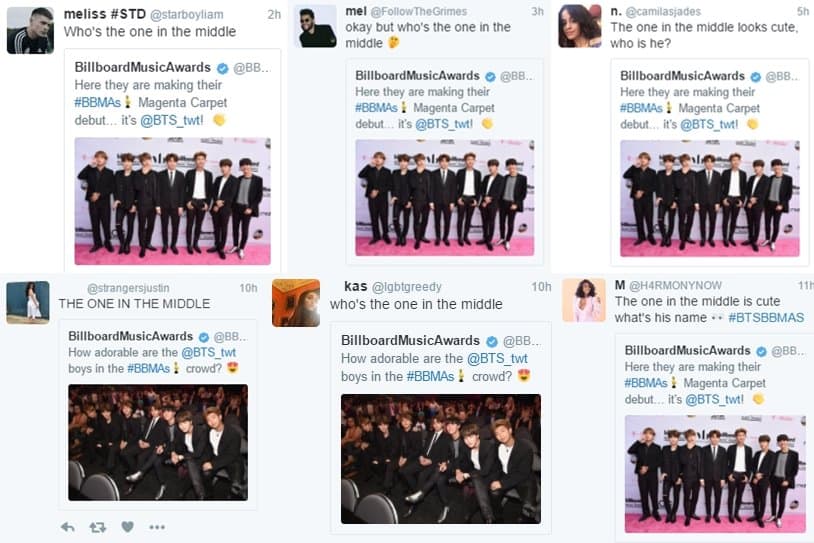Click the reply arrow icon under strangersjustin's tweet
The width and height of the screenshot is (814, 543).
(67, 527)
